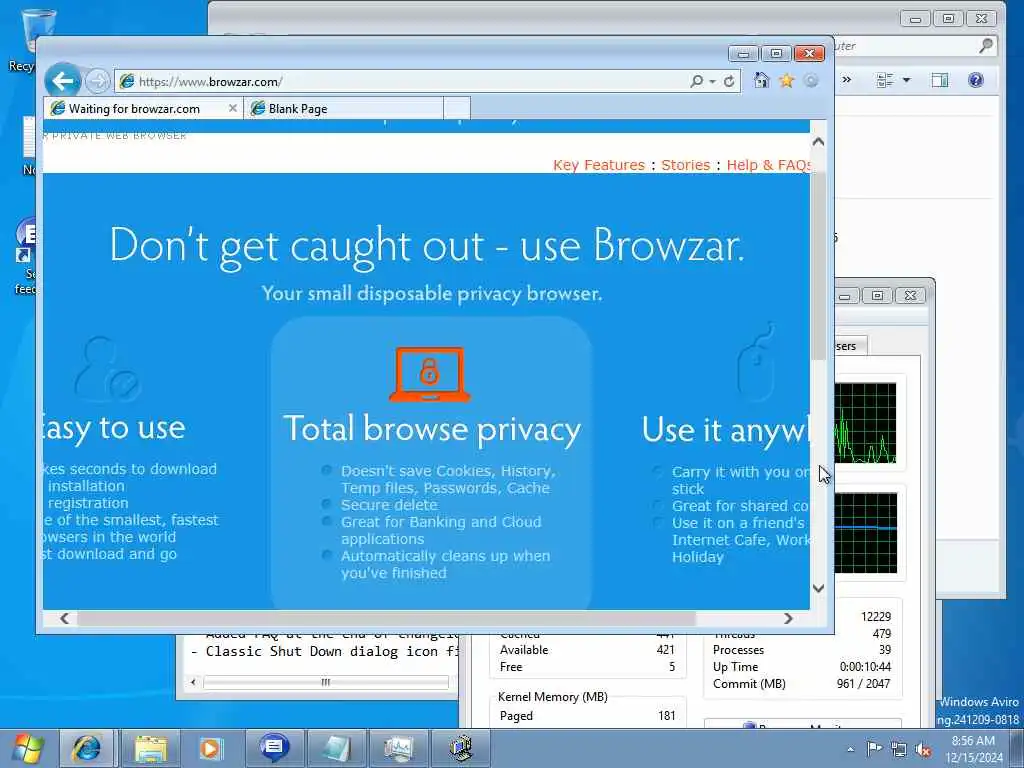Click the Available memory row in Task Manager
The height and width of the screenshot is (768, 1024).
coord(586,650)
